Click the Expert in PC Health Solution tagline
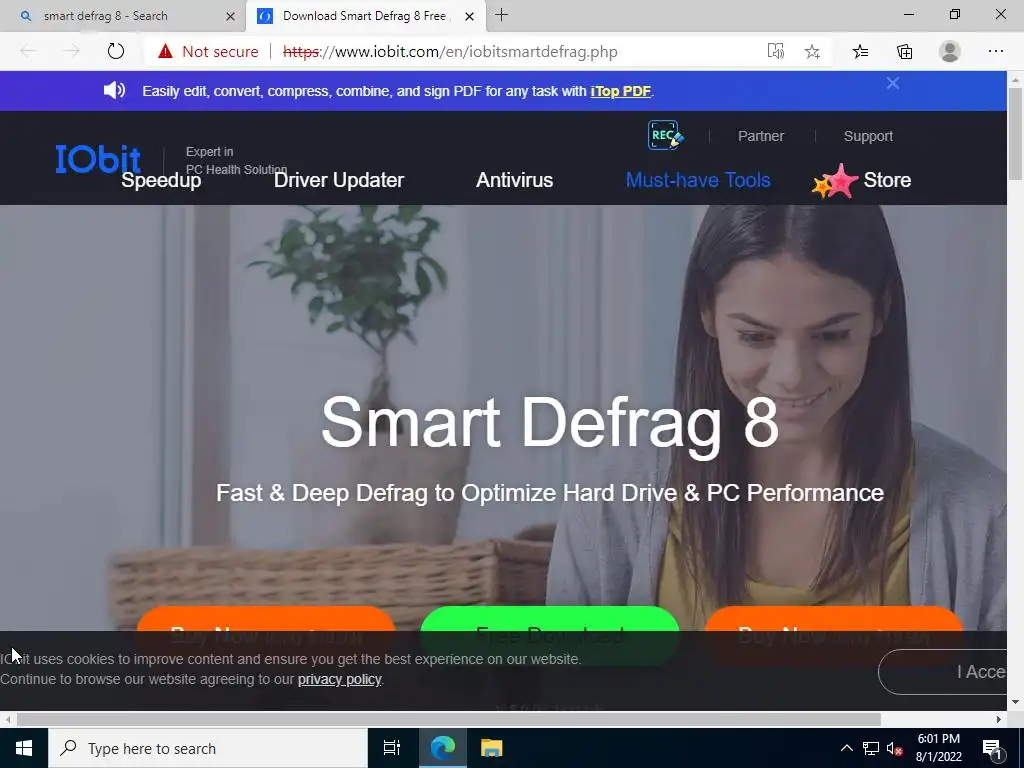This screenshot has width=1024, height=768. (x=236, y=160)
